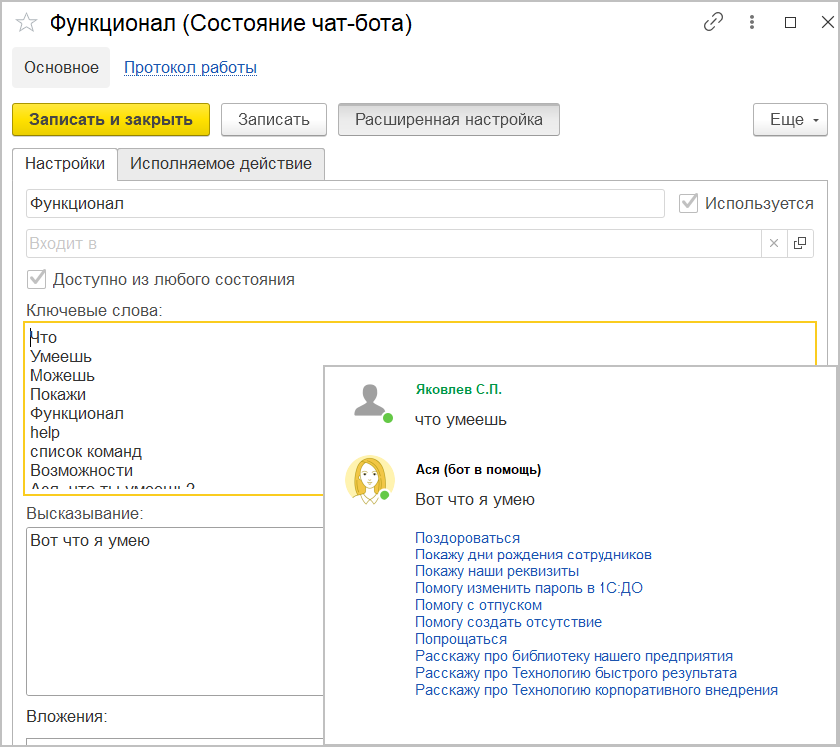Toggle the "Используется" checkbox
This screenshot has height=747, width=840.
point(688,203)
